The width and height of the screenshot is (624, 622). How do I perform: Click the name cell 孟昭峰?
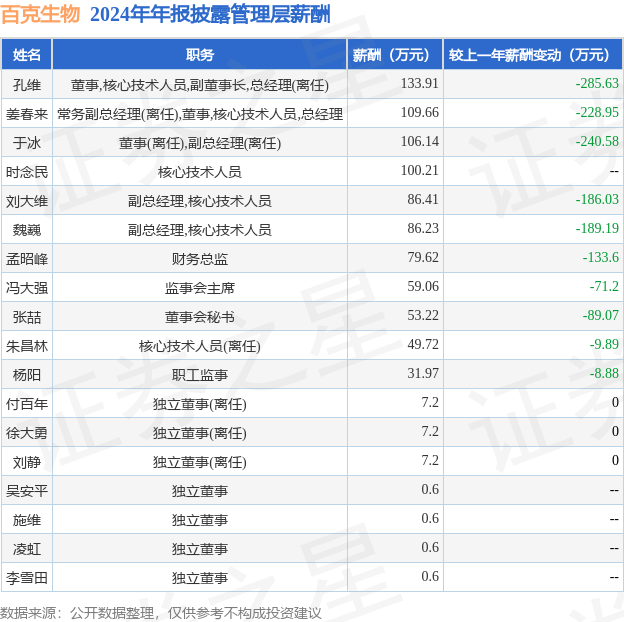[27, 259]
